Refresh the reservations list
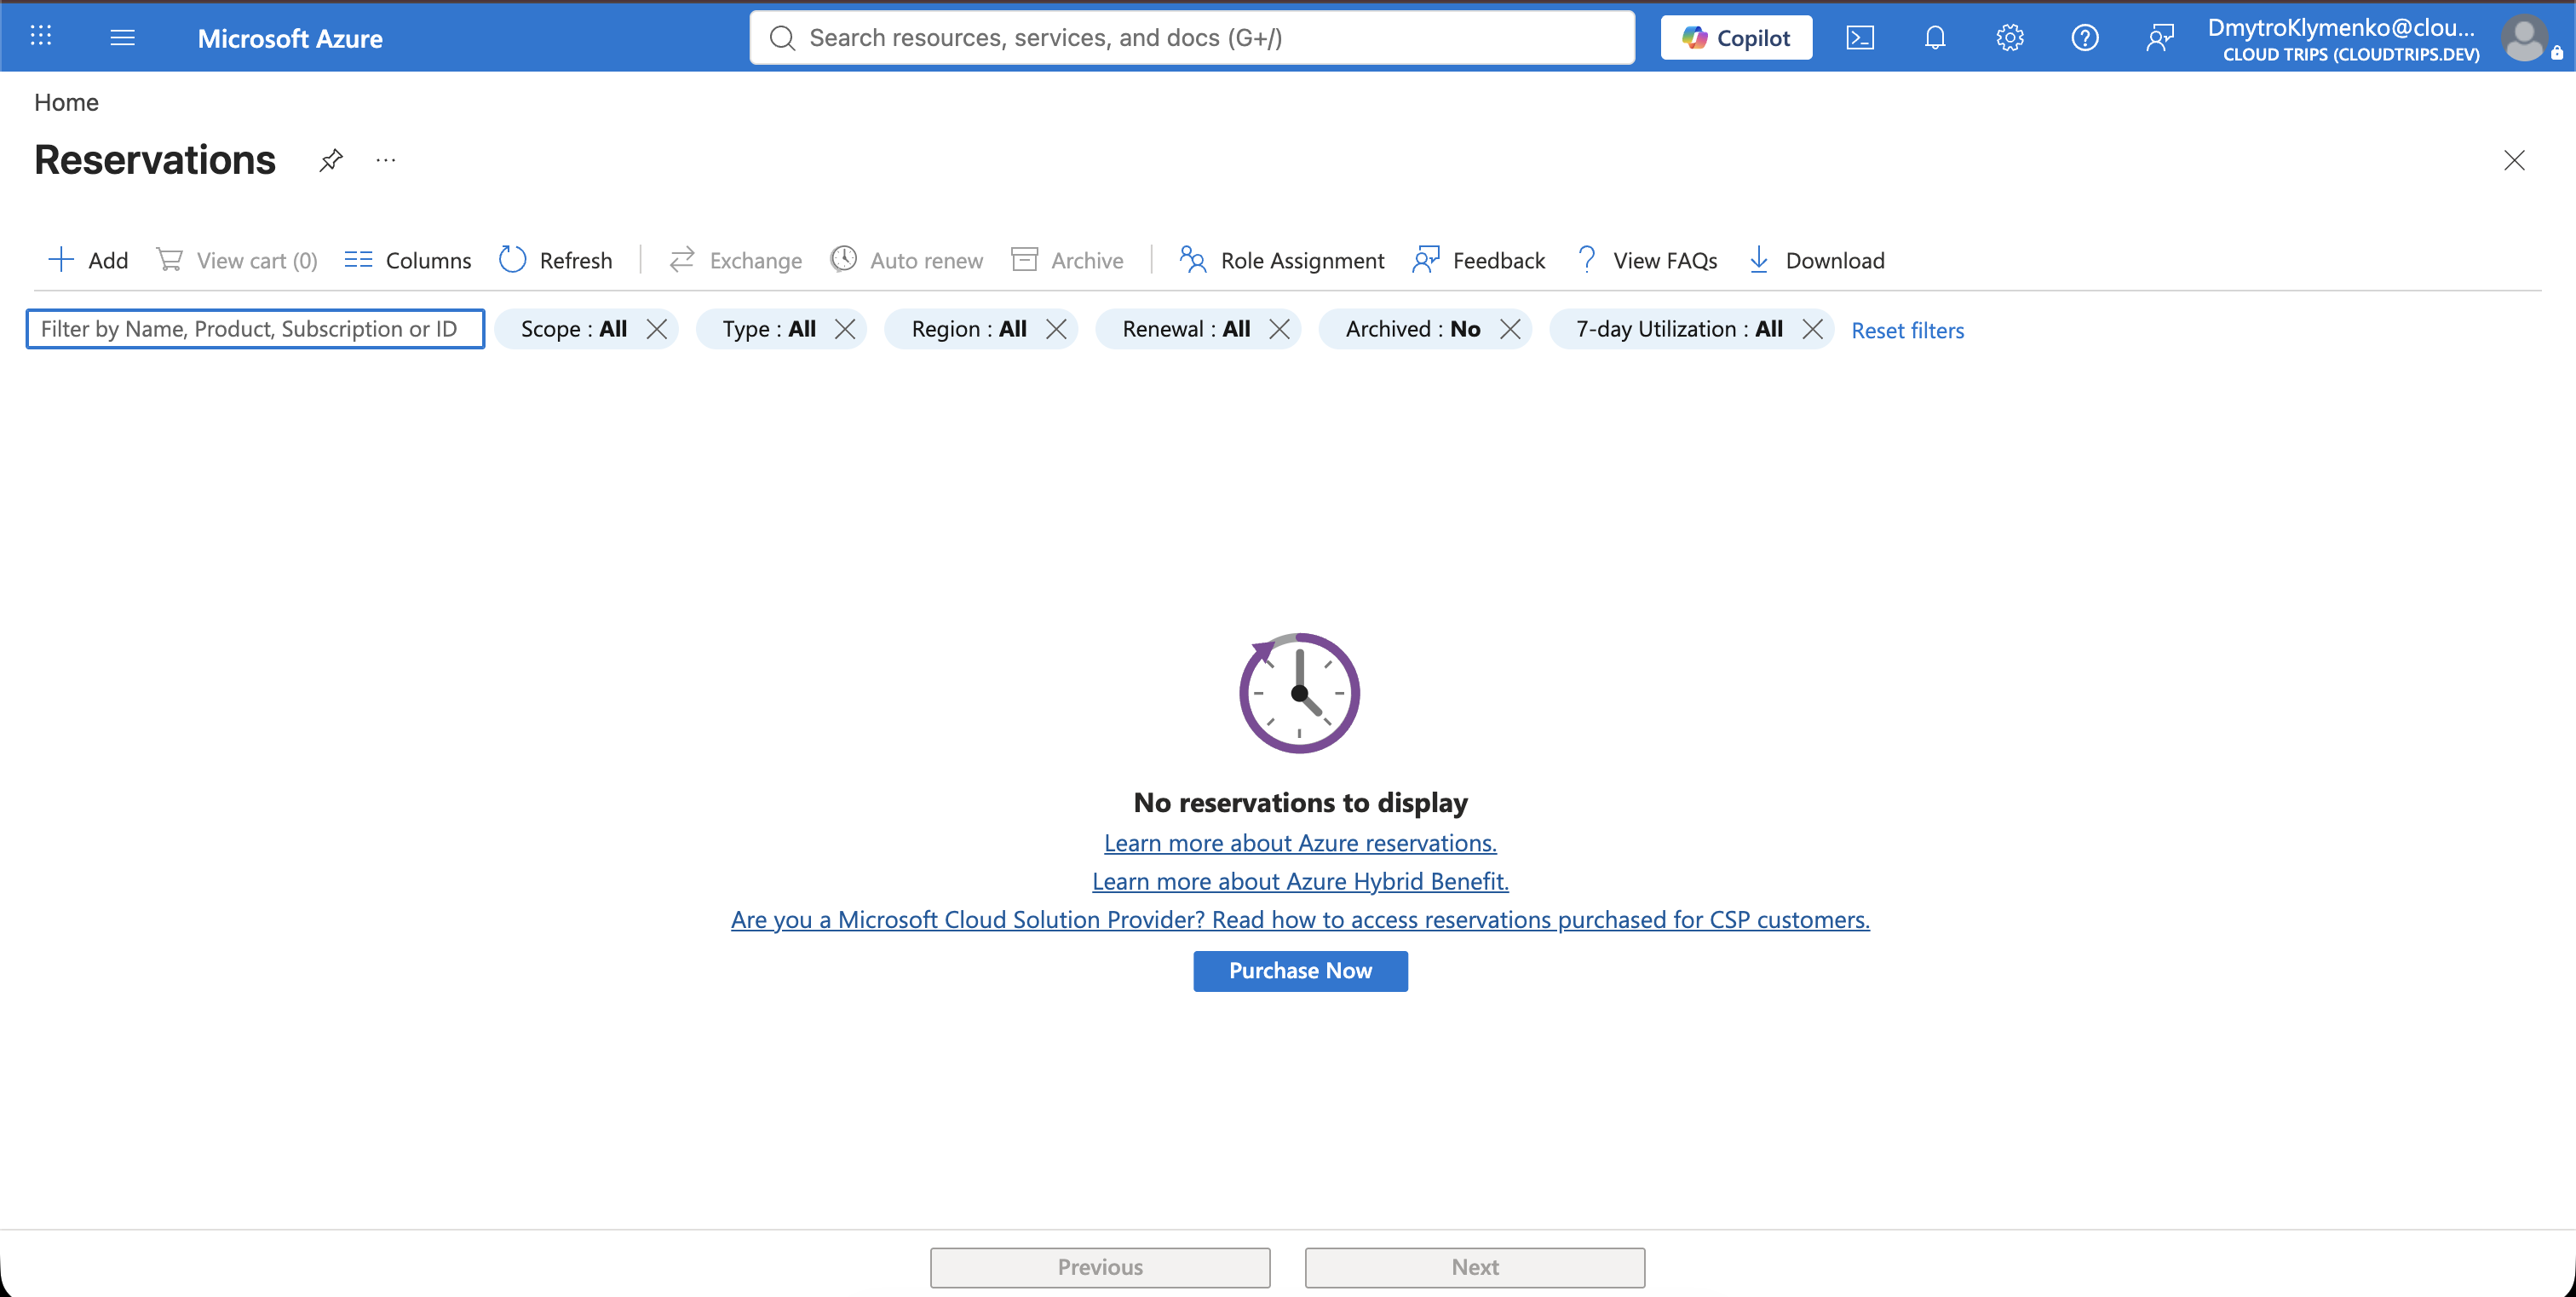 coord(556,260)
